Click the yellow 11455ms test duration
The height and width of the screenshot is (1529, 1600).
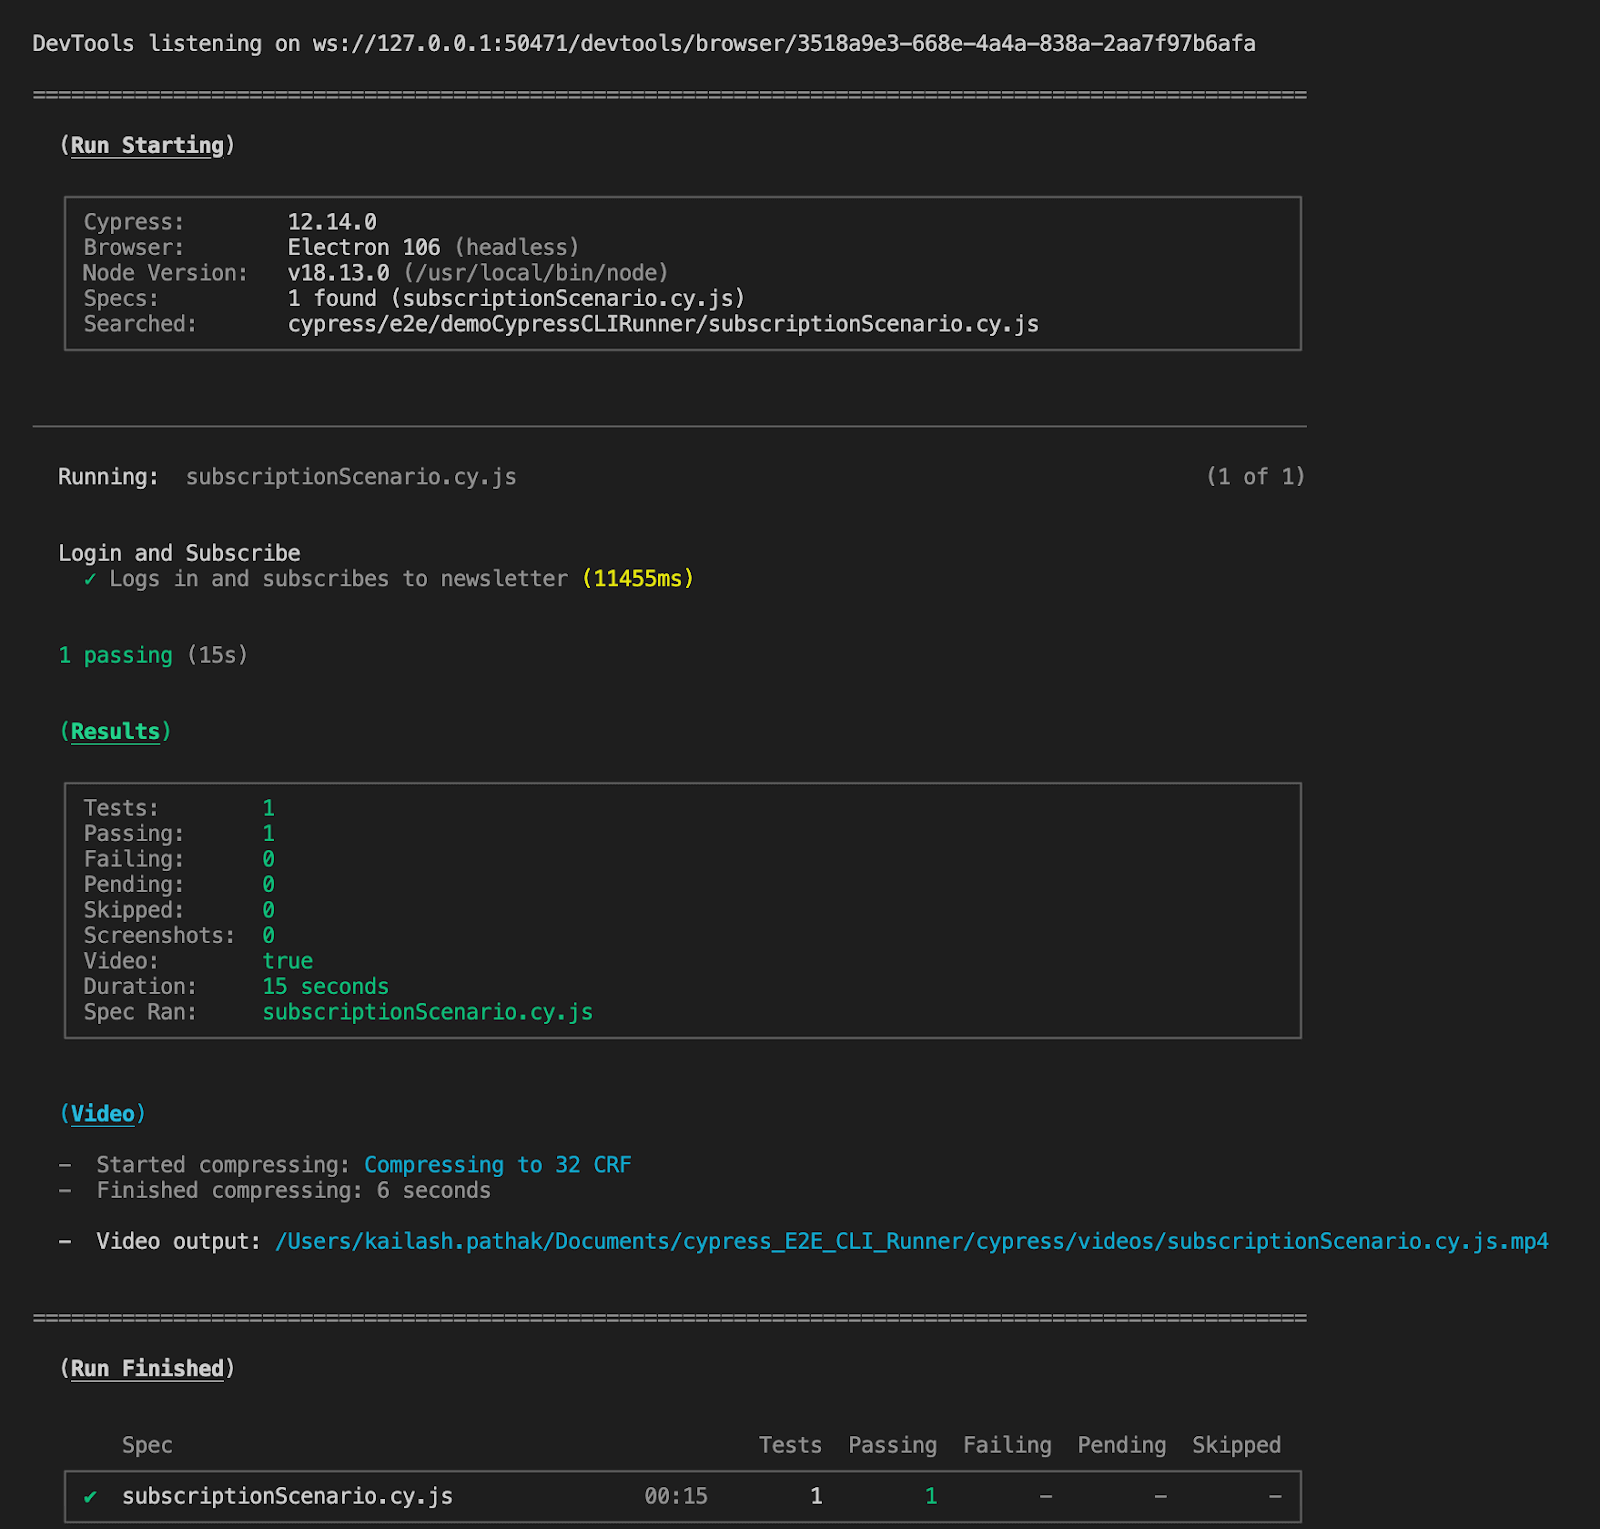pyautogui.click(x=637, y=579)
